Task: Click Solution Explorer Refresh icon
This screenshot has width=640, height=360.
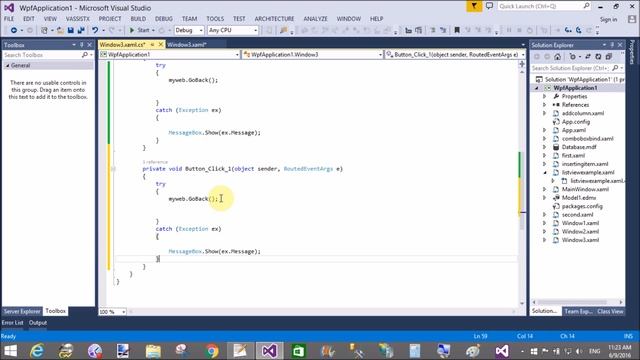Action: click(598, 57)
